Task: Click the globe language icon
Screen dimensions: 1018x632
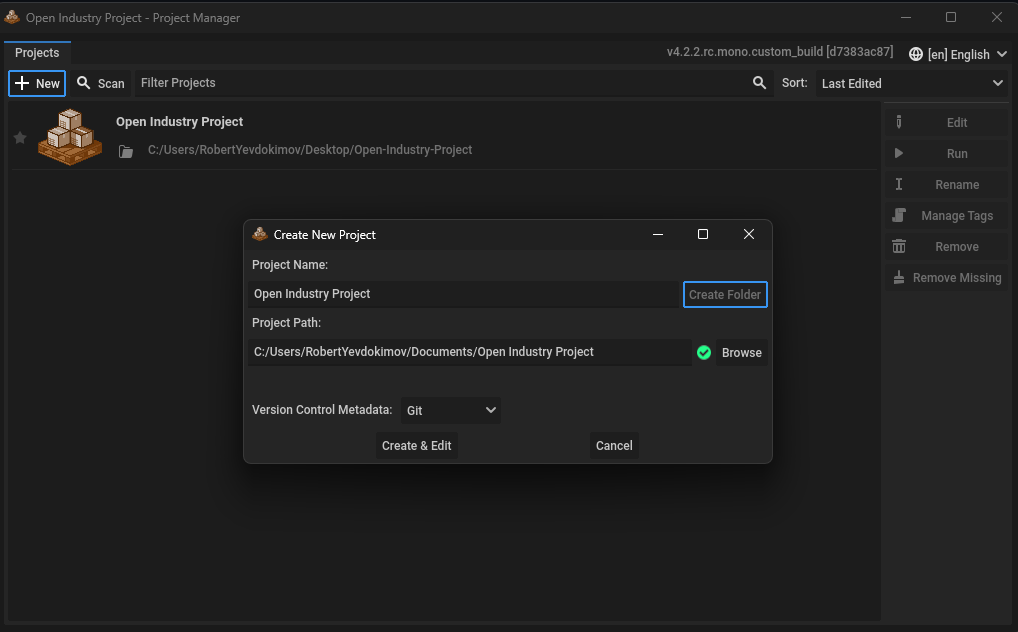Action: click(x=915, y=54)
